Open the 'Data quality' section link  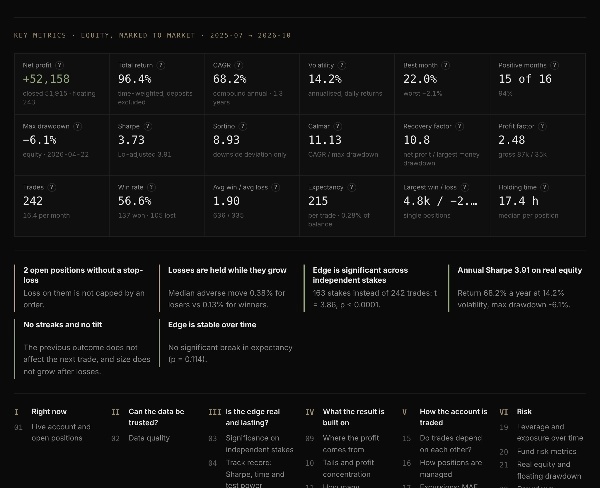click(x=149, y=438)
